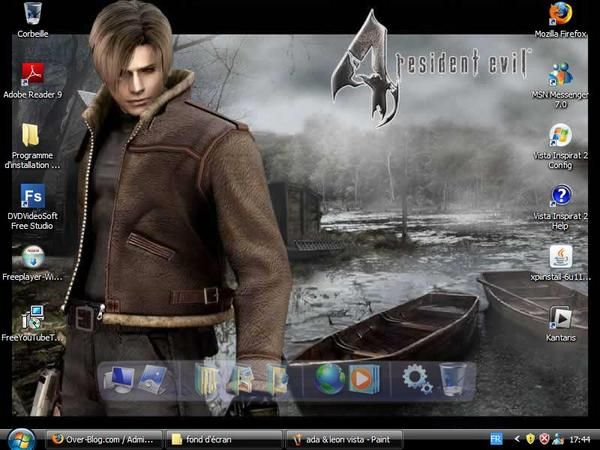Switch to Over-Blog.com / Admi... taskbar window

pyautogui.click(x=104, y=440)
